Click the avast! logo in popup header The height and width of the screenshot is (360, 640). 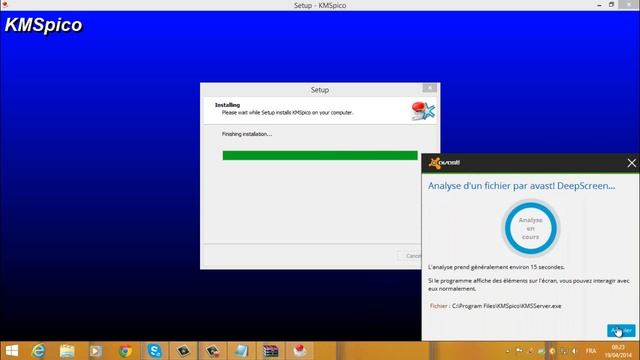pyautogui.click(x=444, y=163)
